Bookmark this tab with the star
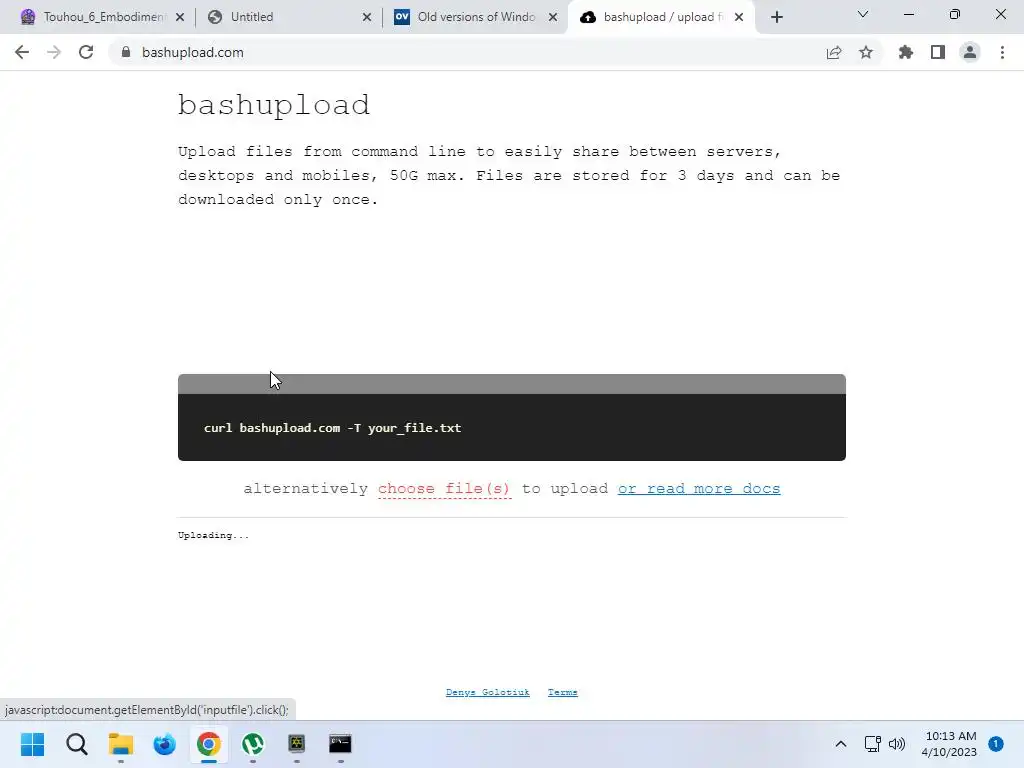Viewport: 1024px width, 768px height. point(866,52)
